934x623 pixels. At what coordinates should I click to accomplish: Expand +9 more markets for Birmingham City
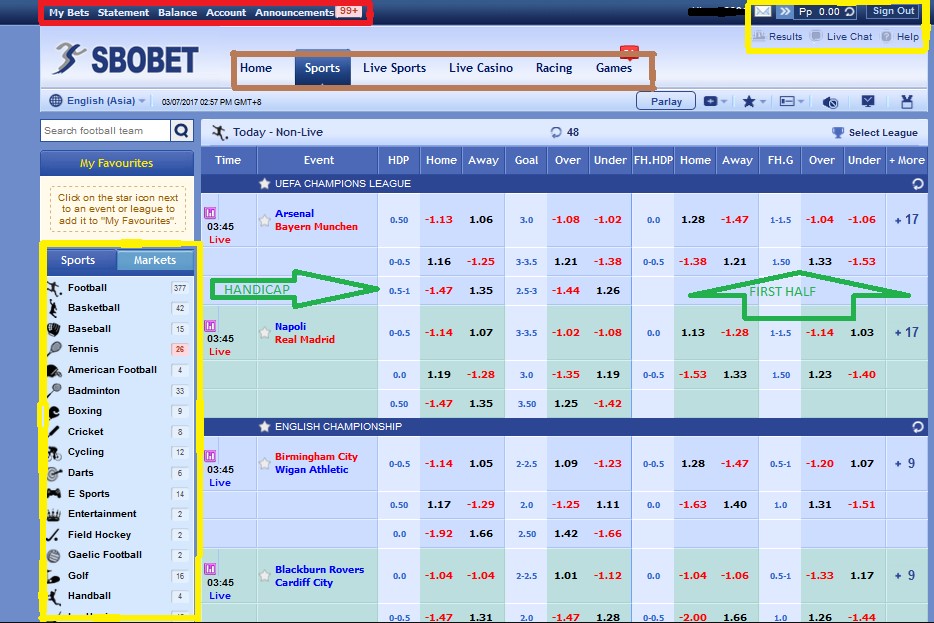coord(907,463)
